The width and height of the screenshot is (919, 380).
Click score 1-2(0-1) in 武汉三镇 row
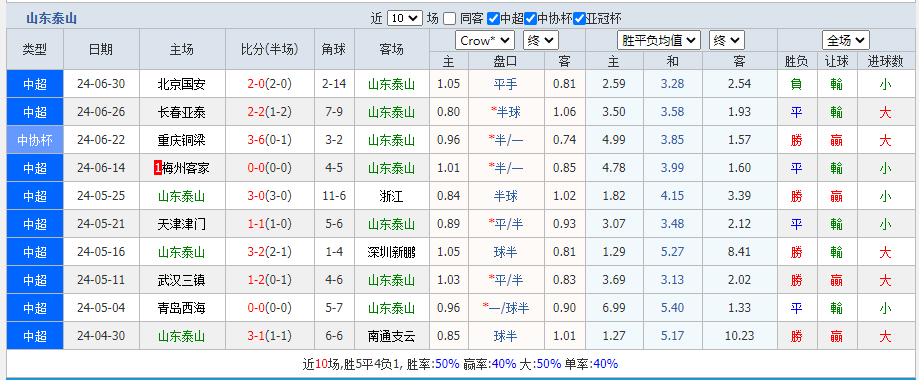coord(270,280)
